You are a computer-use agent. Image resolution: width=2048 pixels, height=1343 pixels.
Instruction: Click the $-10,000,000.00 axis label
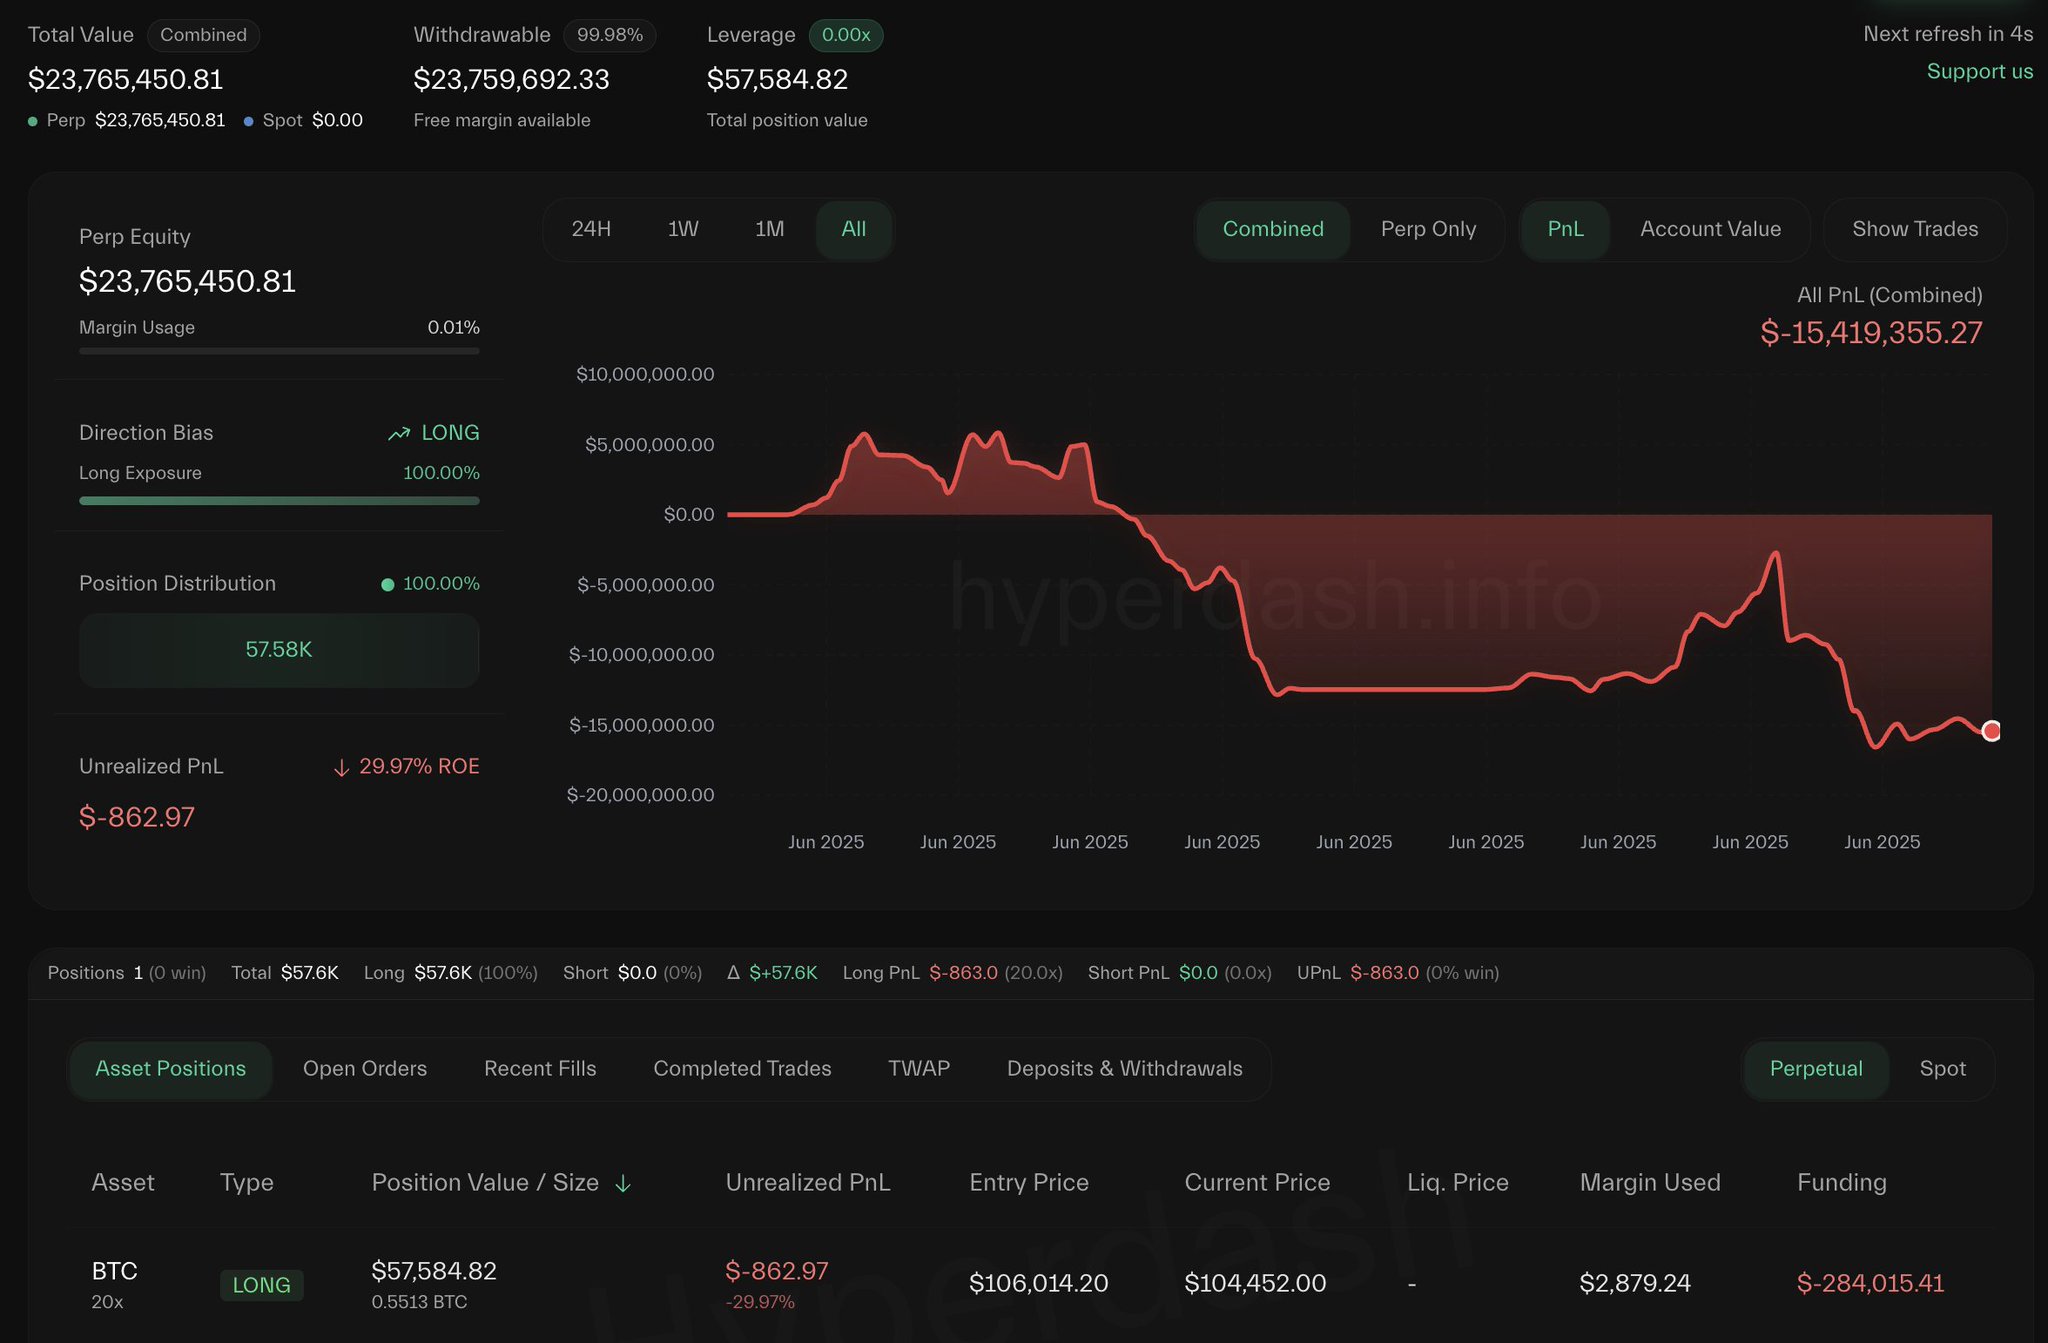pyautogui.click(x=641, y=655)
